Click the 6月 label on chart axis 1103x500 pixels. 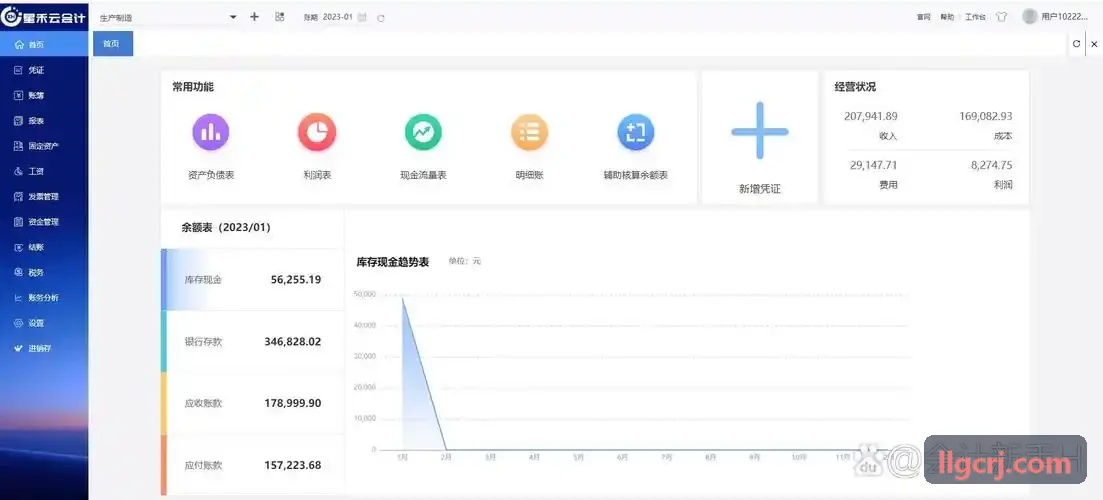pos(622,457)
